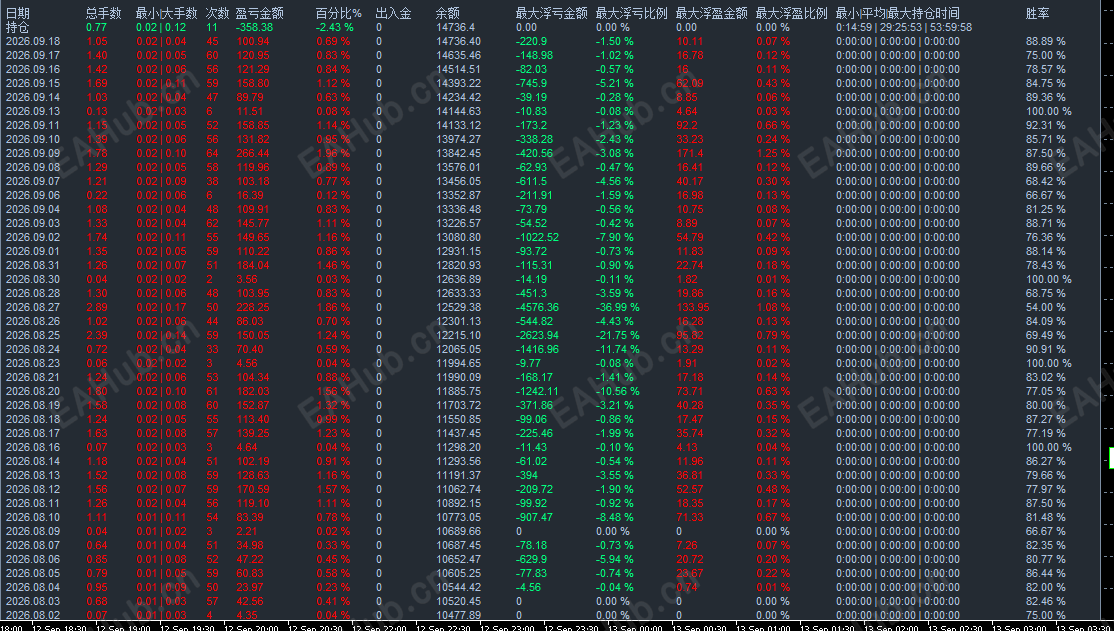Viewport: 1114px width, 631px height.
Task: Click the 百分比% column header
Action: click(x=339, y=14)
